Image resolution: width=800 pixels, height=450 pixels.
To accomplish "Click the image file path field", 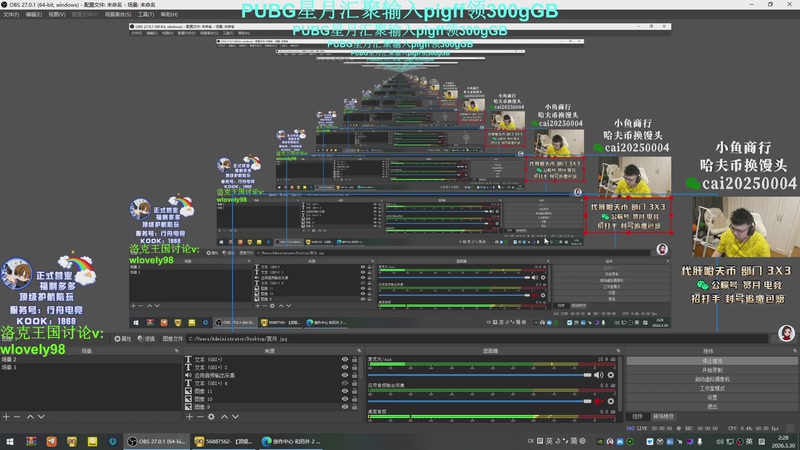I will (477, 339).
